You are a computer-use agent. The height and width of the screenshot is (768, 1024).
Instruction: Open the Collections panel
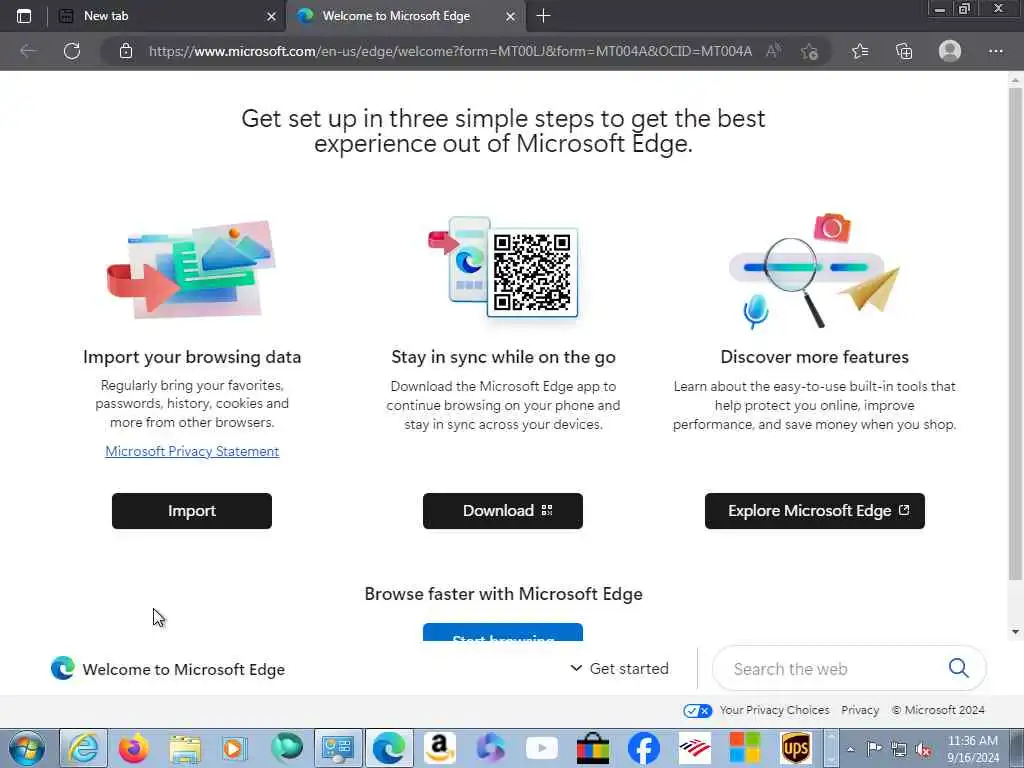click(x=904, y=51)
